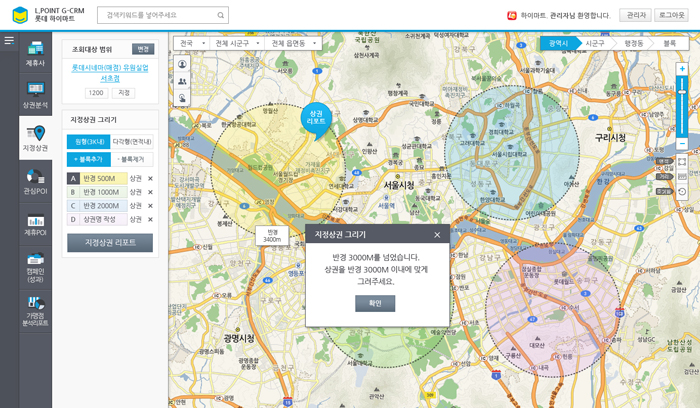Click the 반경 2000M blue name field
The height and width of the screenshot is (408, 700).
[x=103, y=206]
